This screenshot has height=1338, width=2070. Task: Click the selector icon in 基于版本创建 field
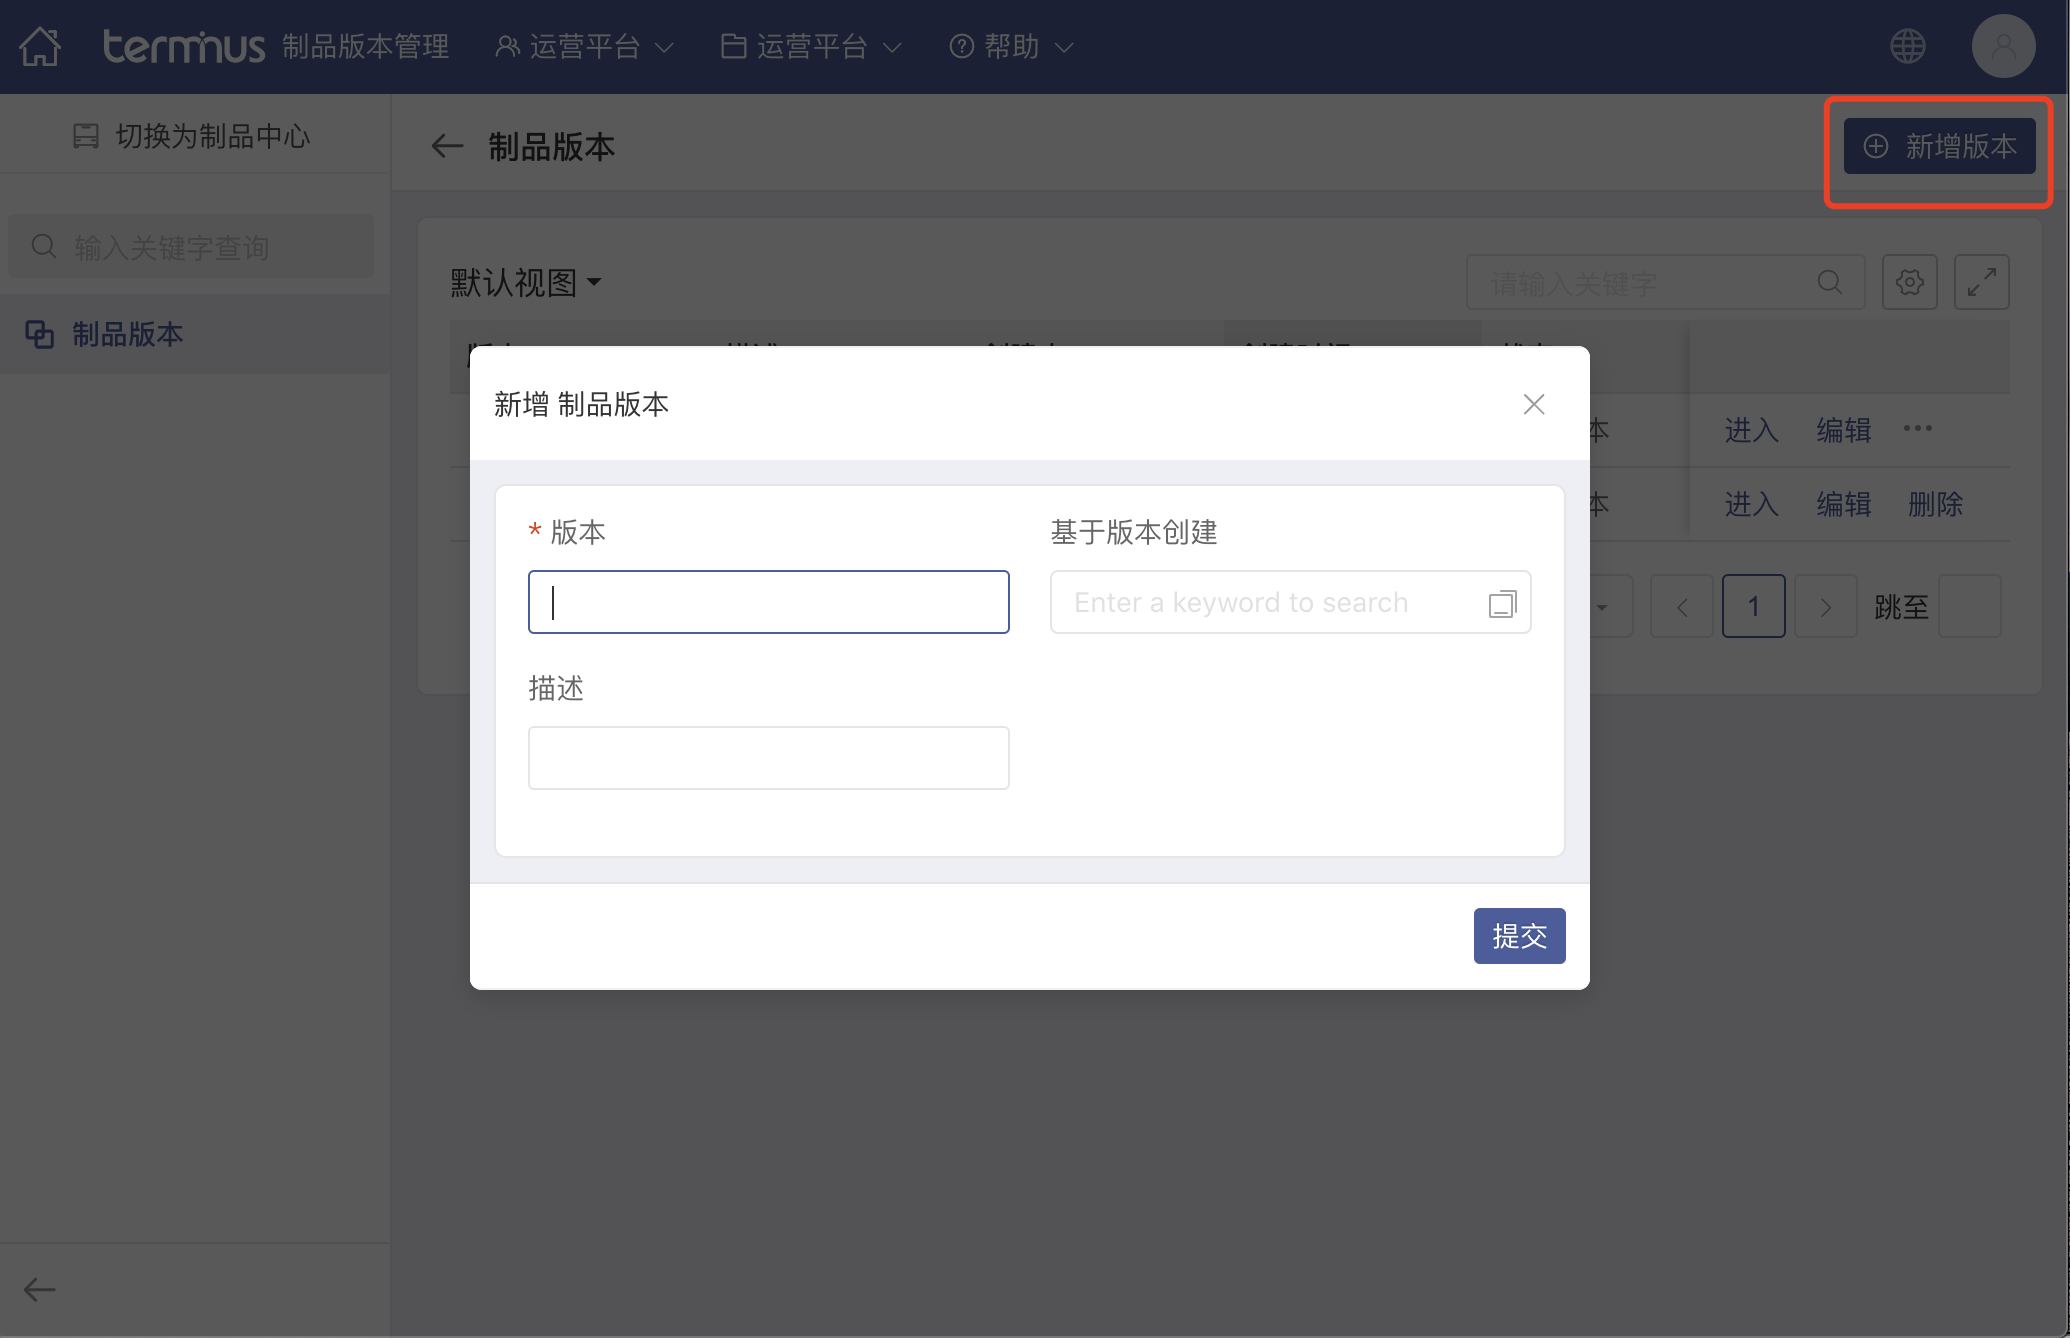point(1502,603)
